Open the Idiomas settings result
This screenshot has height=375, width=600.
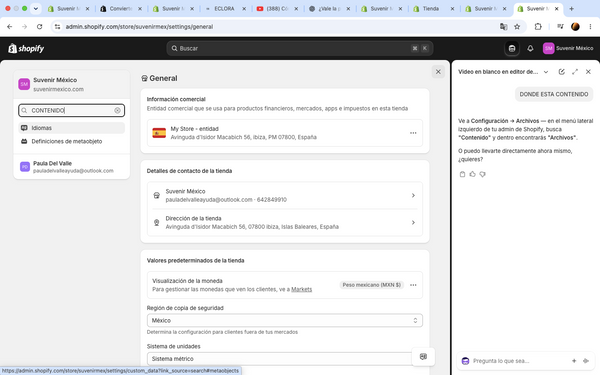(x=71, y=128)
